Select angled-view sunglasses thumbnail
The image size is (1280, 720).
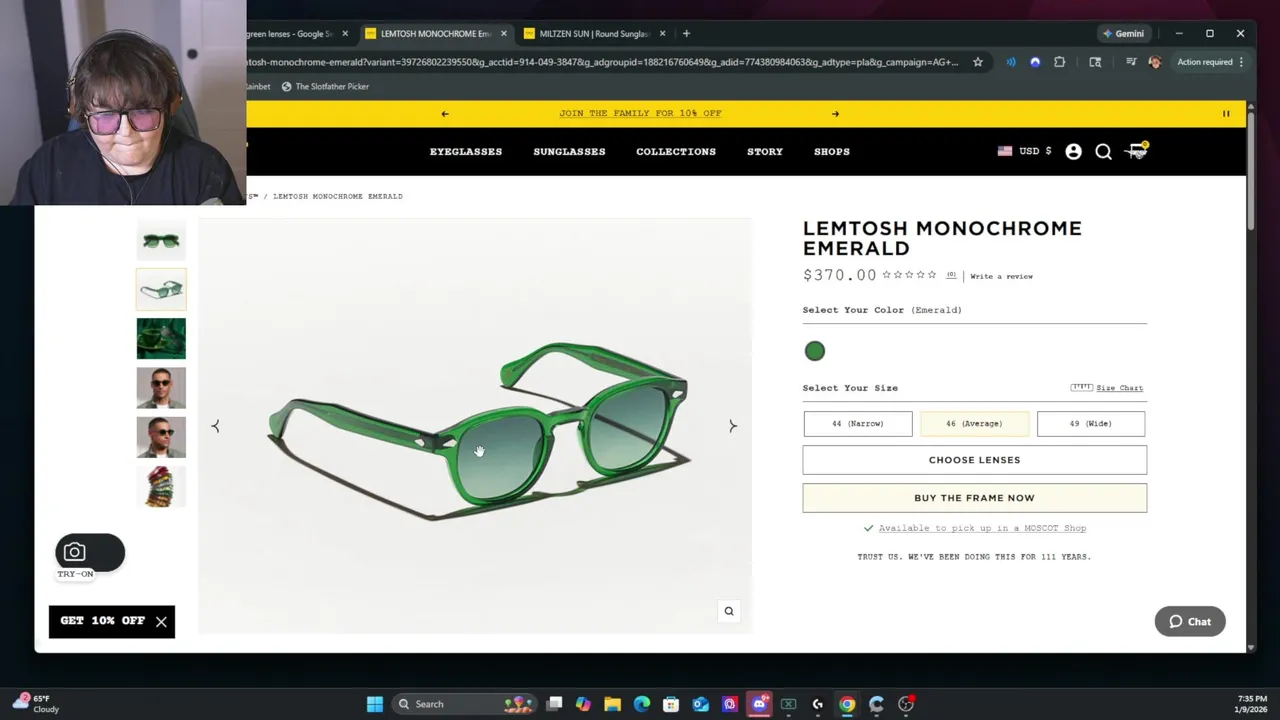pos(161,289)
